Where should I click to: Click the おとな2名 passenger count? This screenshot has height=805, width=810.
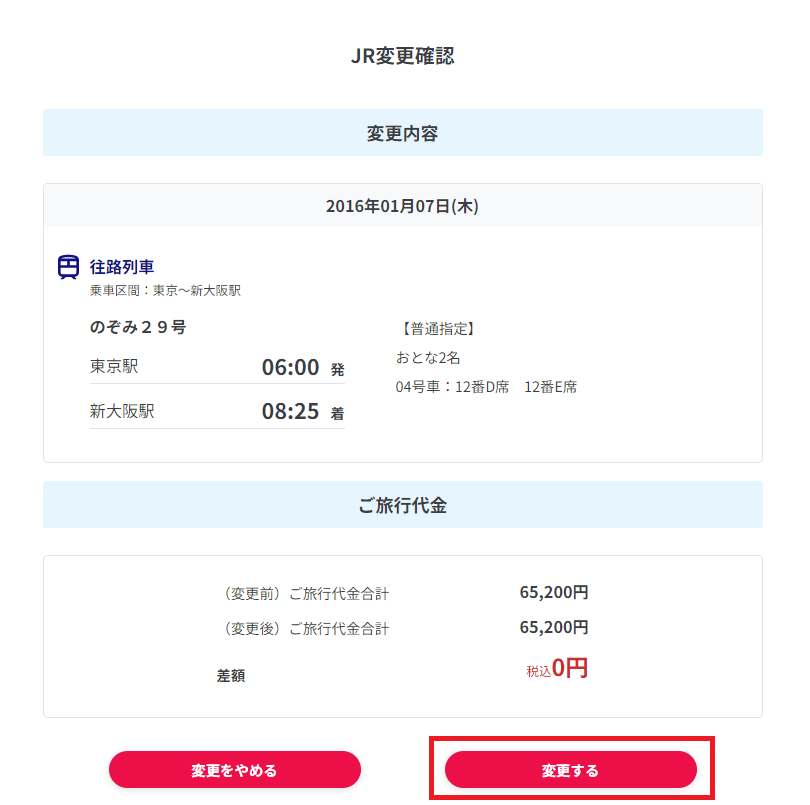click(428, 357)
